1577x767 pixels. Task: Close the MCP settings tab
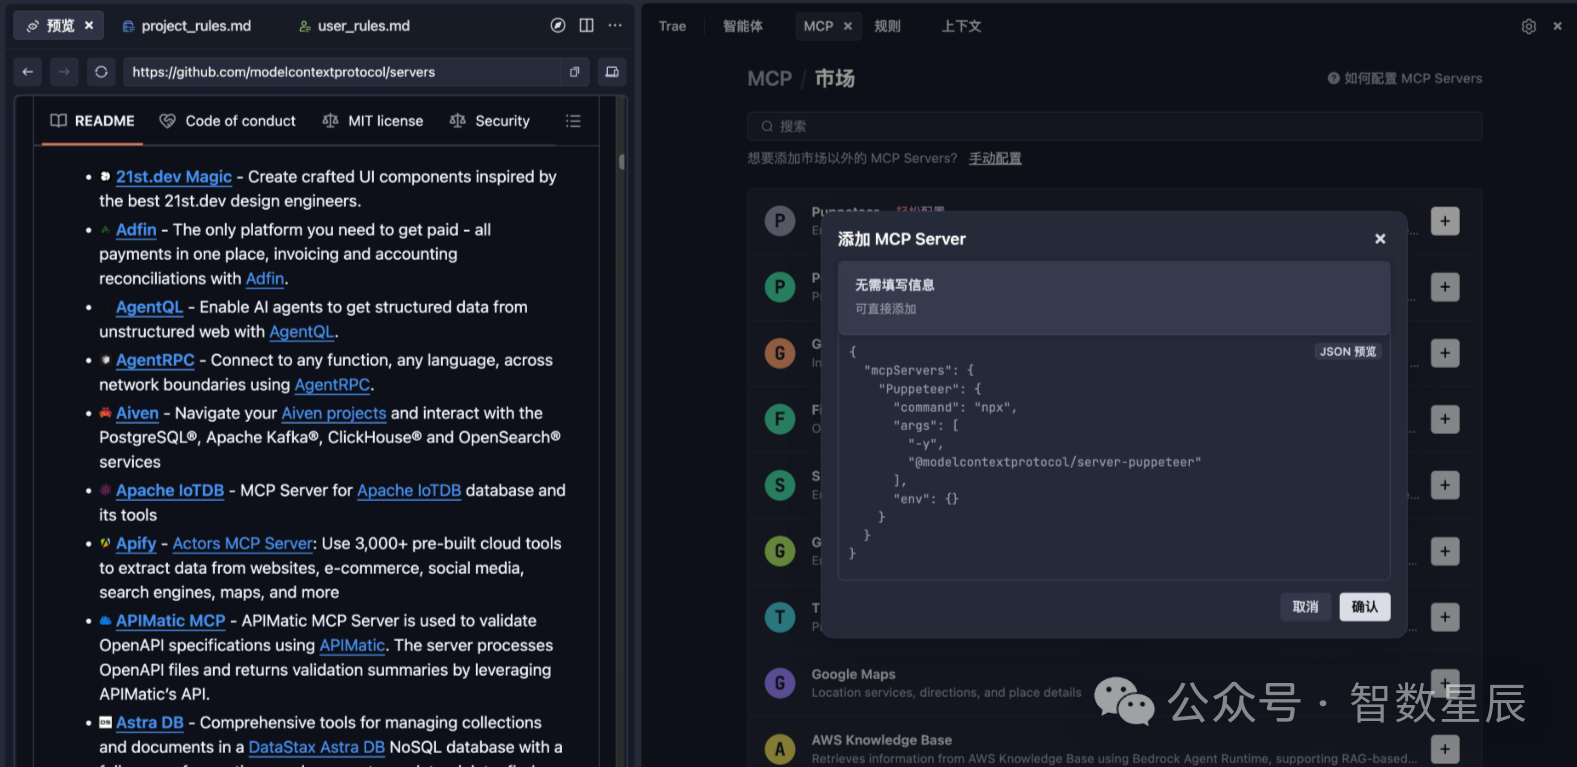click(x=848, y=26)
